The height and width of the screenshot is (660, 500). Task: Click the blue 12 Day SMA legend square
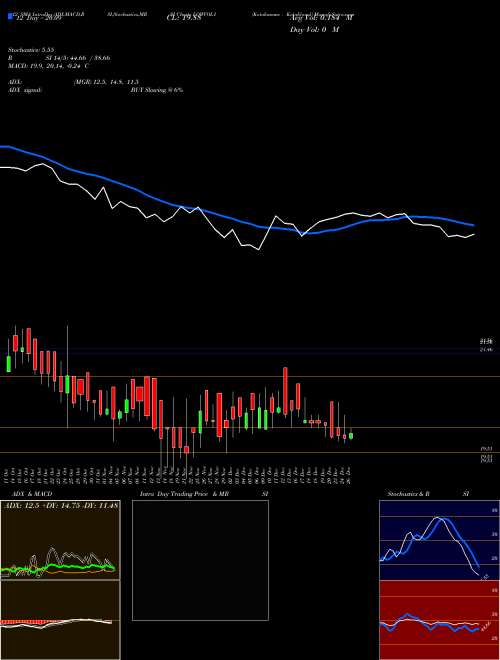10,16
